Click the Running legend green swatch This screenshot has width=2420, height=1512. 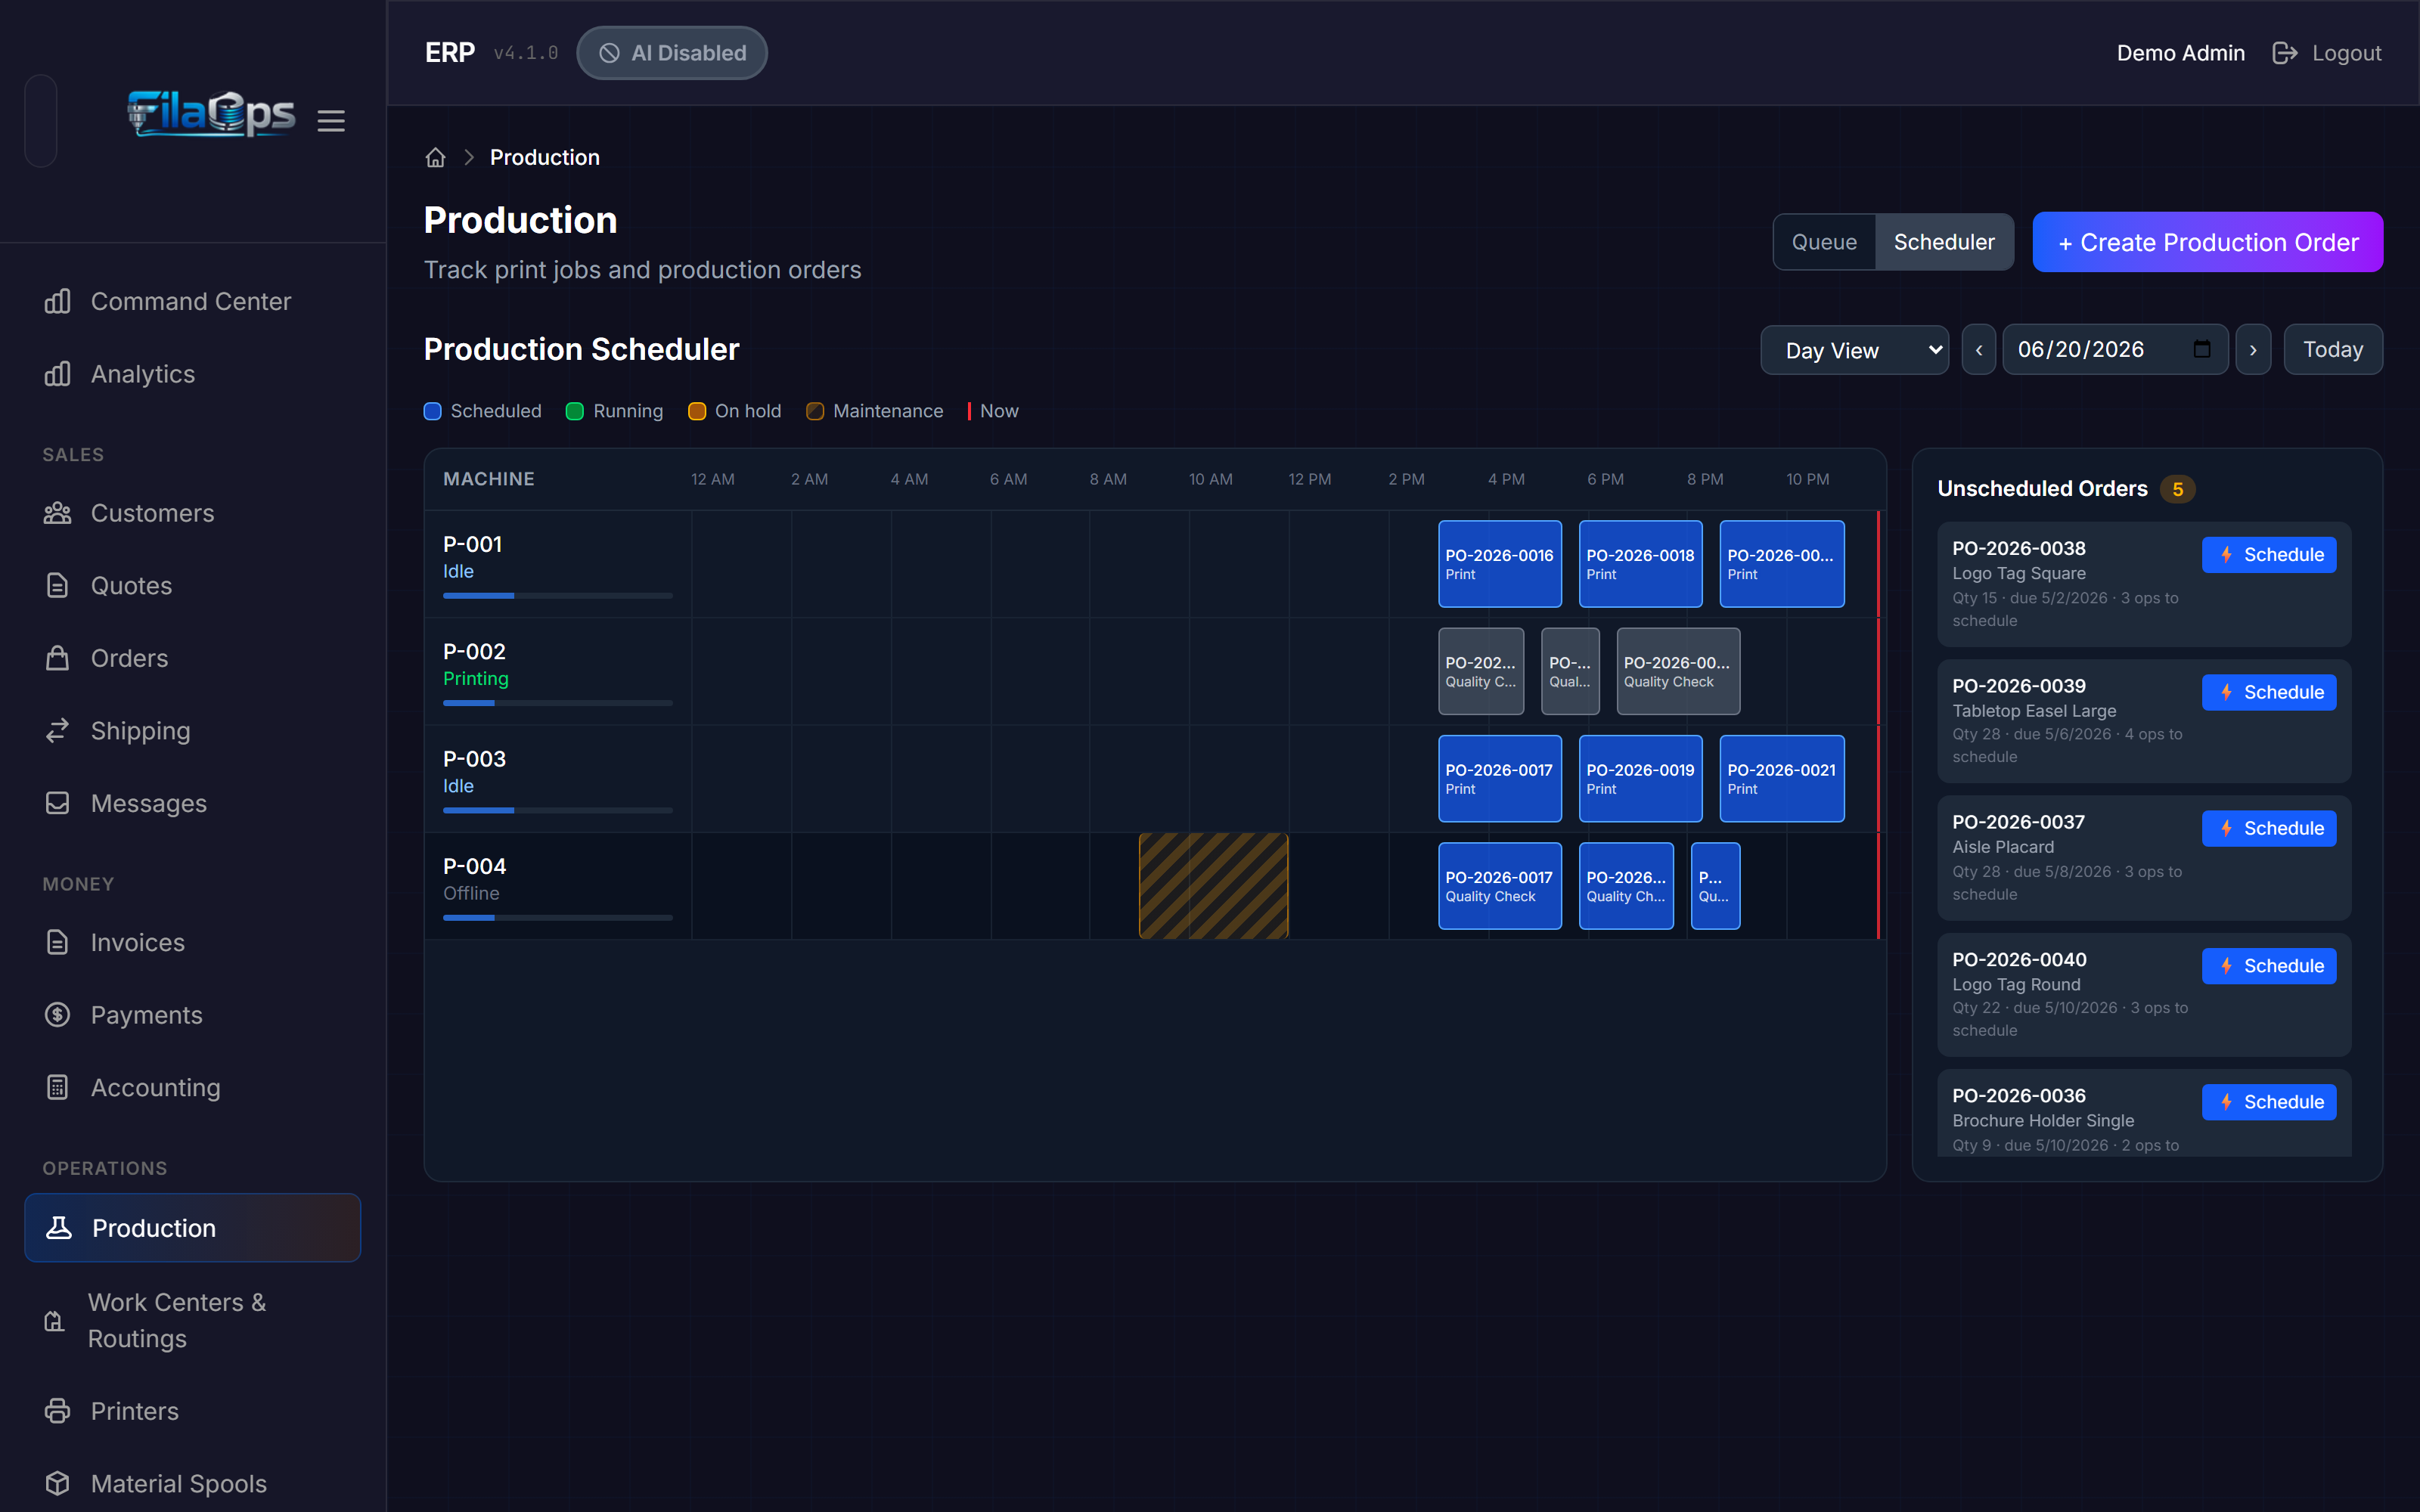pos(575,411)
